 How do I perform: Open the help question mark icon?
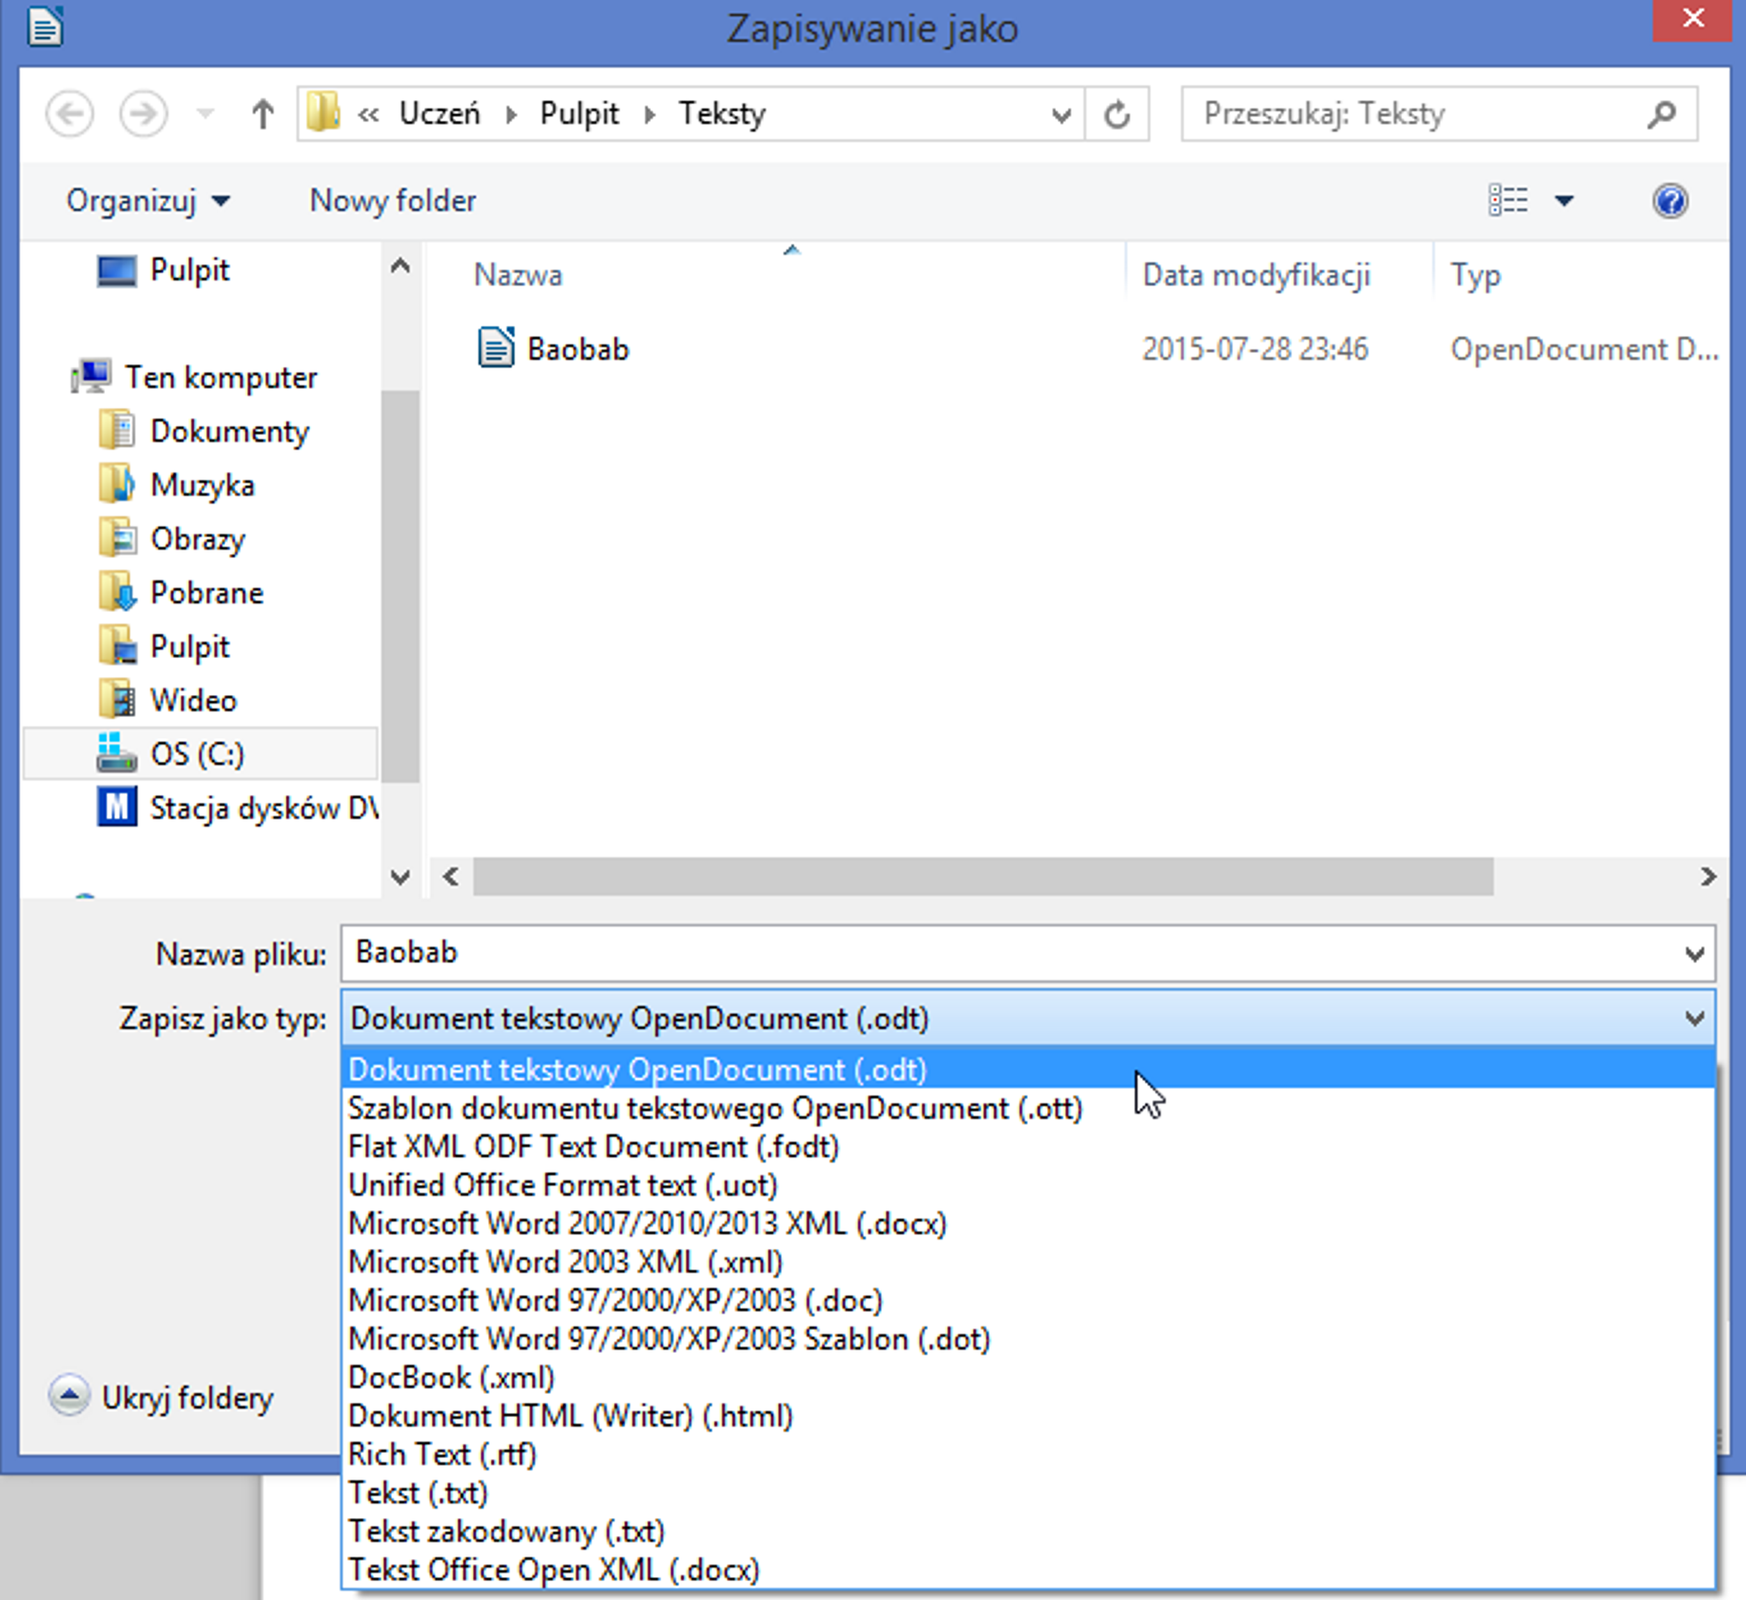pos(1669,201)
